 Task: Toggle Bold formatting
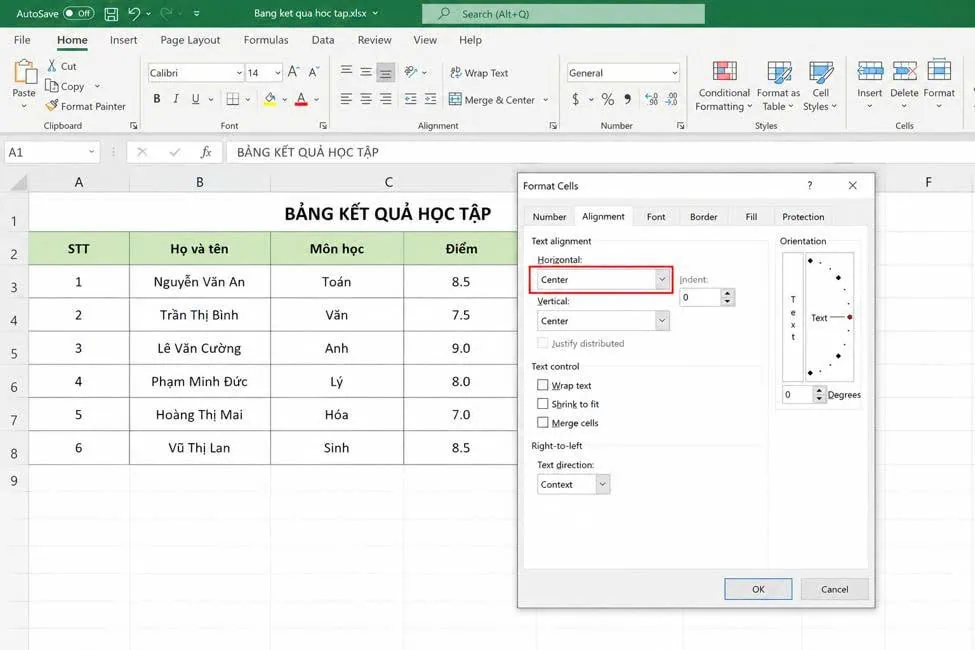coord(157,98)
